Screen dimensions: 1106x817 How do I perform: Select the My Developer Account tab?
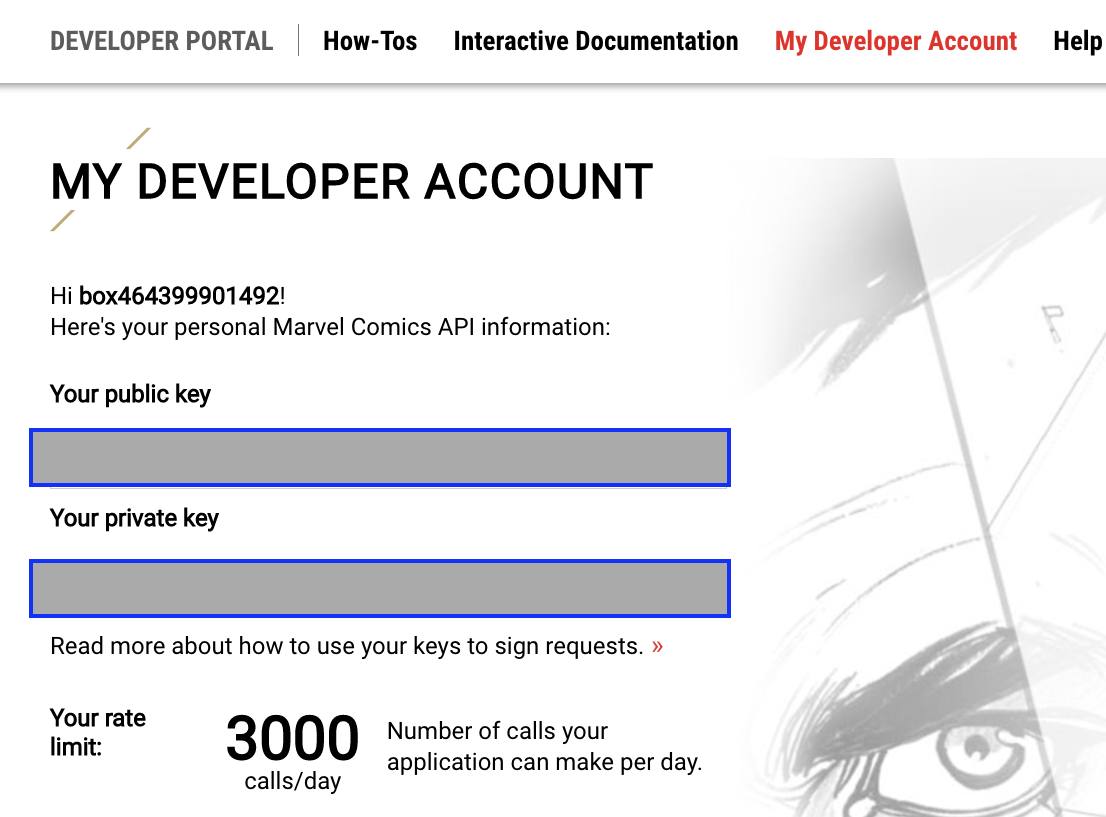(x=895, y=41)
